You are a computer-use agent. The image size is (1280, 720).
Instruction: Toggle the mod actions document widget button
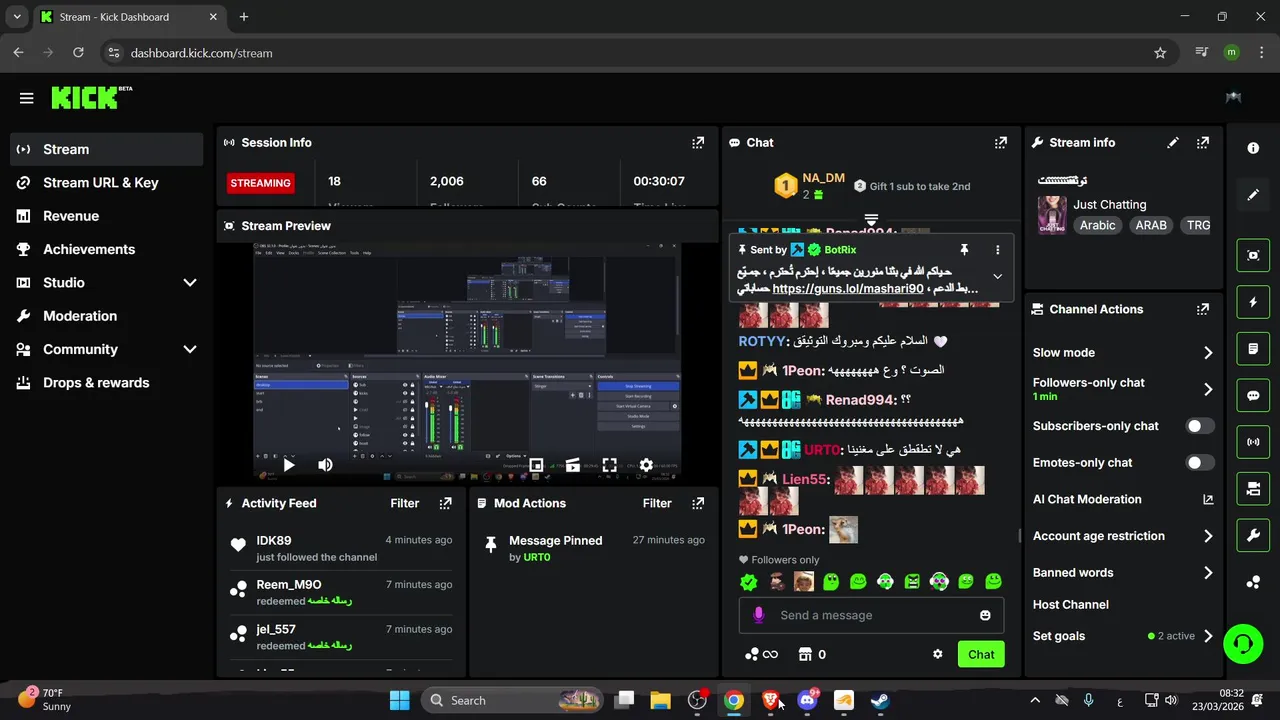pyautogui.click(x=1253, y=349)
